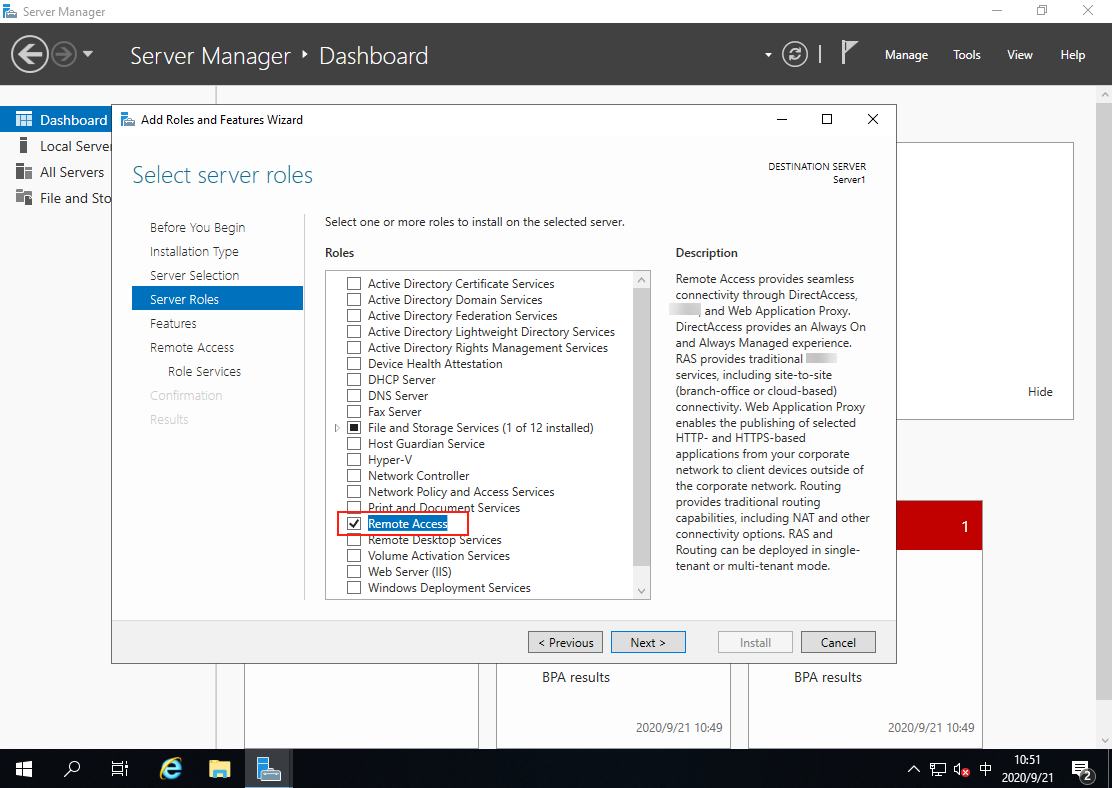Check the Hyper-V role checkbox
1112x788 pixels.
pyautogui.click(x=354, y=460)
